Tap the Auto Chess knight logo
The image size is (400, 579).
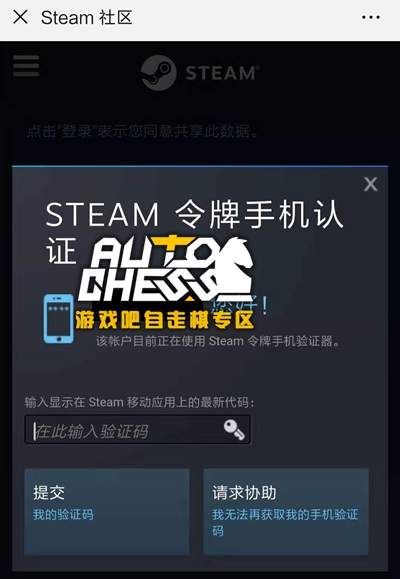(166, 268)
